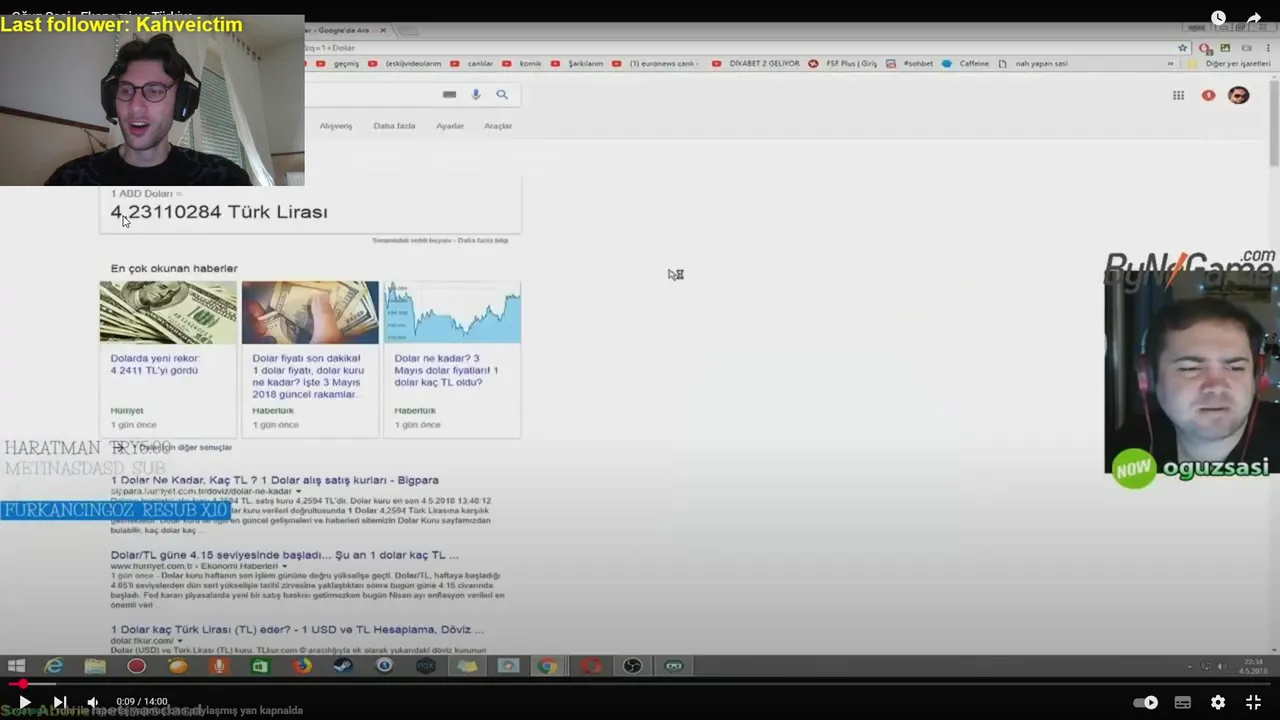Open the Caffeine bookmark
This screenshot has height=720, width=1280.
pyautogui.click(x=966, y=64)
